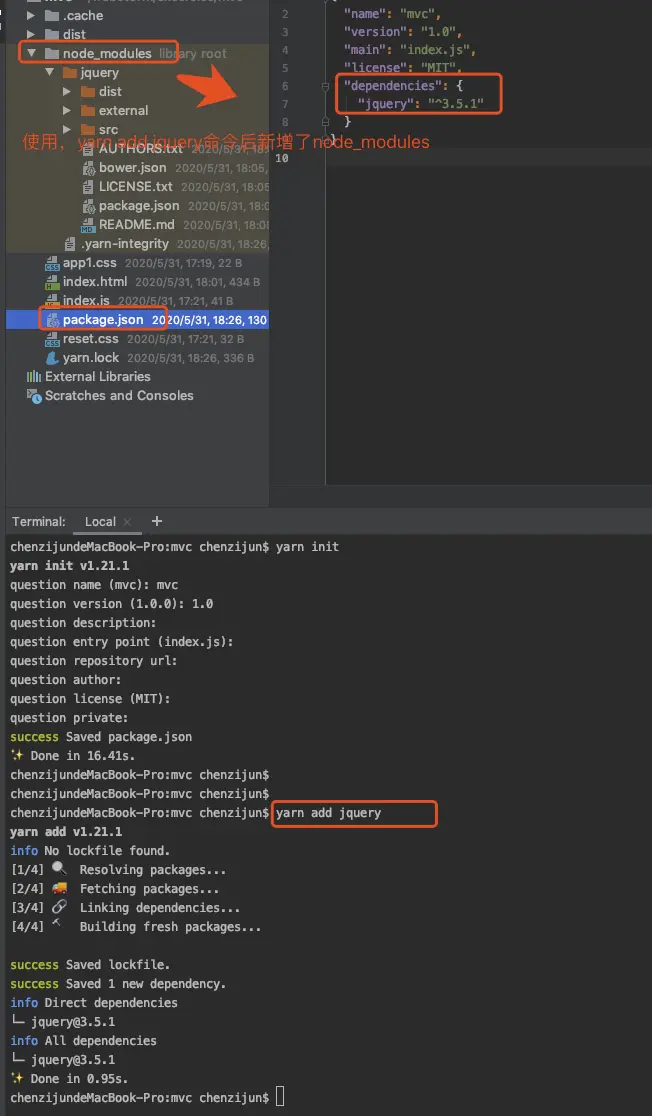Screen dimensions: 652x1116
Task: Collapse the jquery folder arrow
Action: coord(49,73)
